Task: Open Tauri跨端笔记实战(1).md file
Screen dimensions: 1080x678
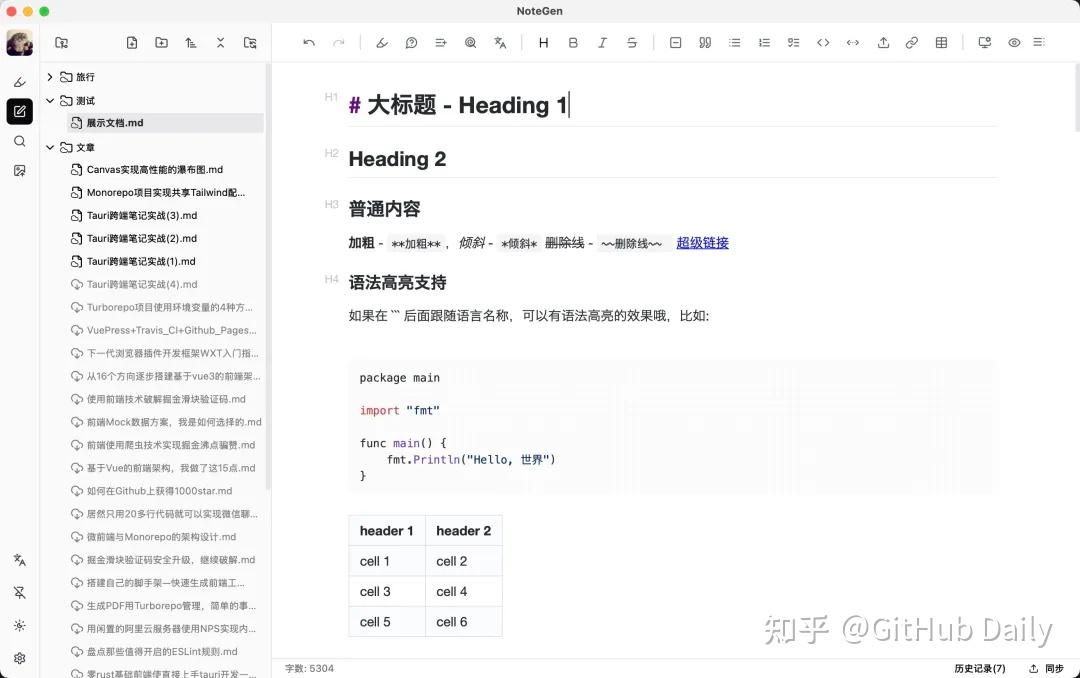Action: (141, 261)
